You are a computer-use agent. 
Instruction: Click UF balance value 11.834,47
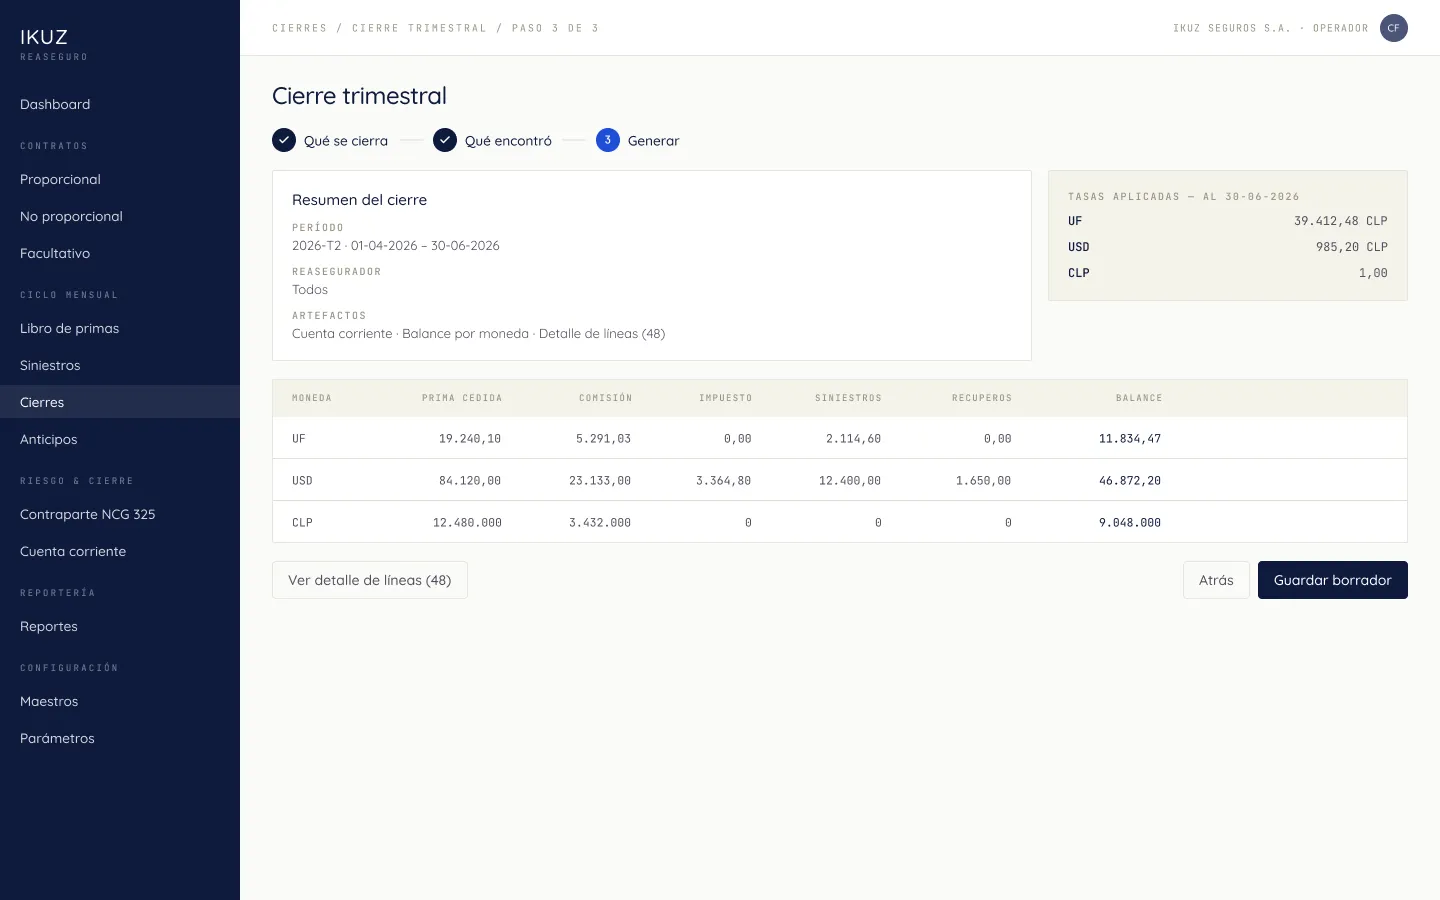1130,439
